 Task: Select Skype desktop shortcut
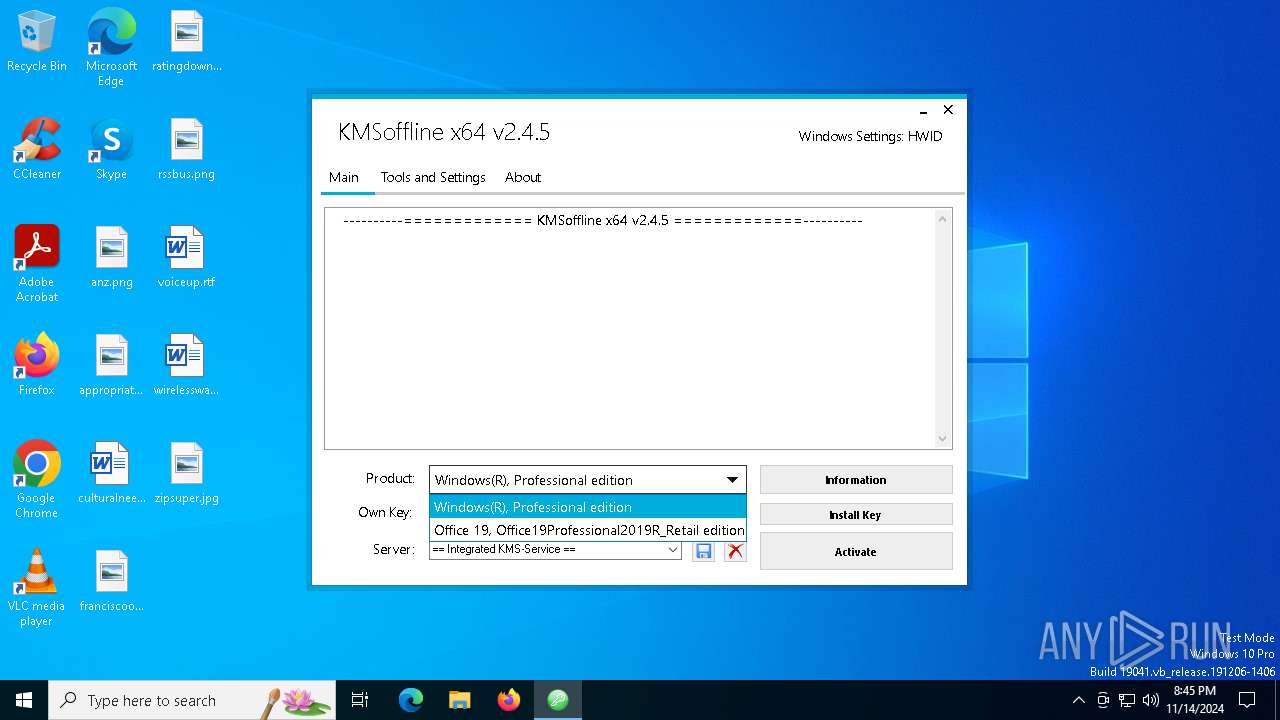111,150
